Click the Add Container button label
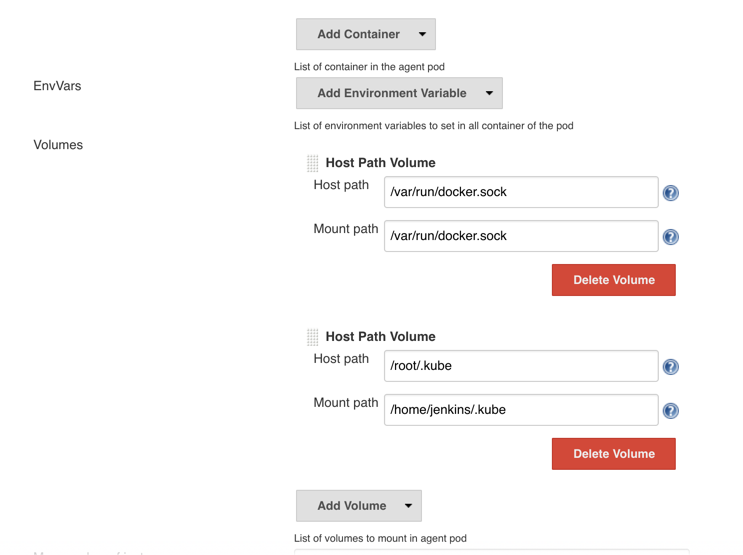743x555 pixels. point(358,34)
